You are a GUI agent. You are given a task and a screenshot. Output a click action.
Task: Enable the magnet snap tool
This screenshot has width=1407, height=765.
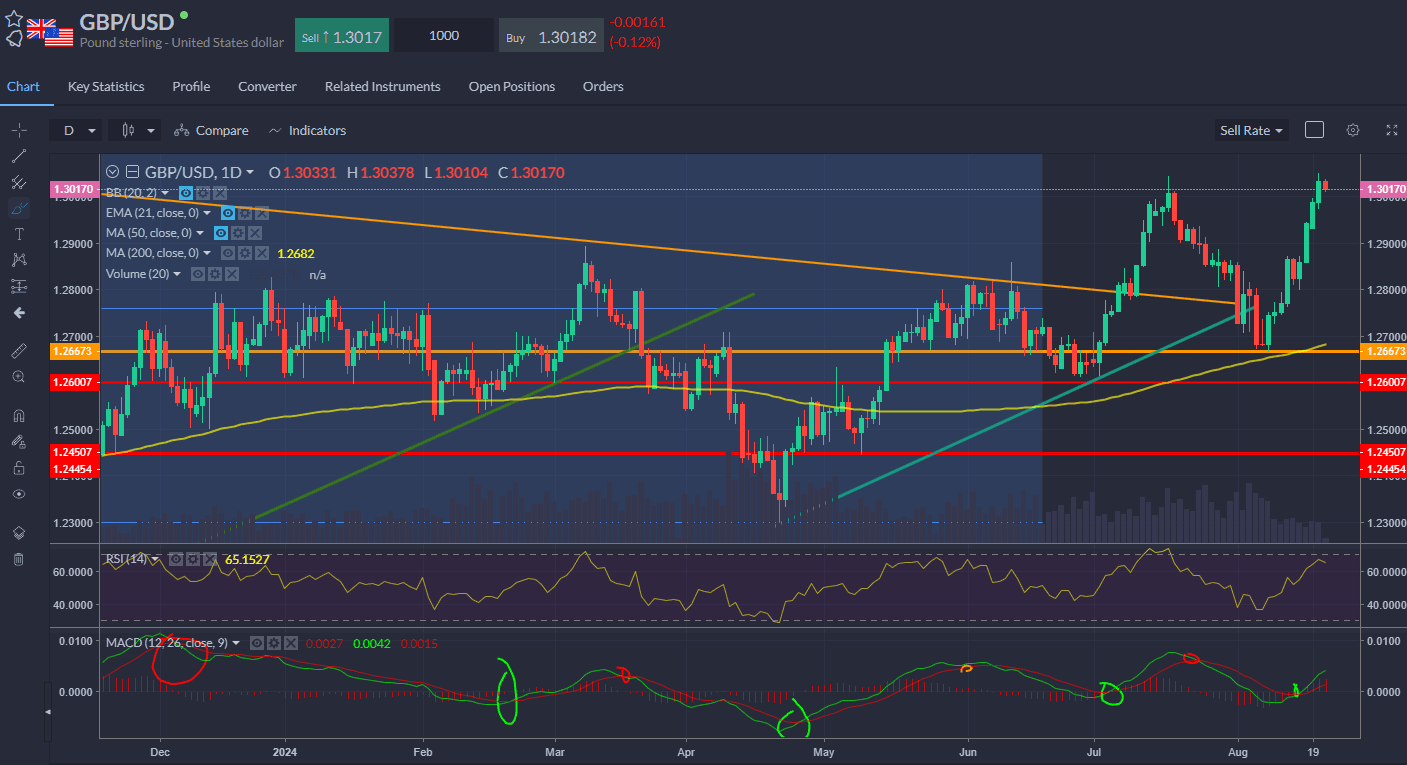18,416
